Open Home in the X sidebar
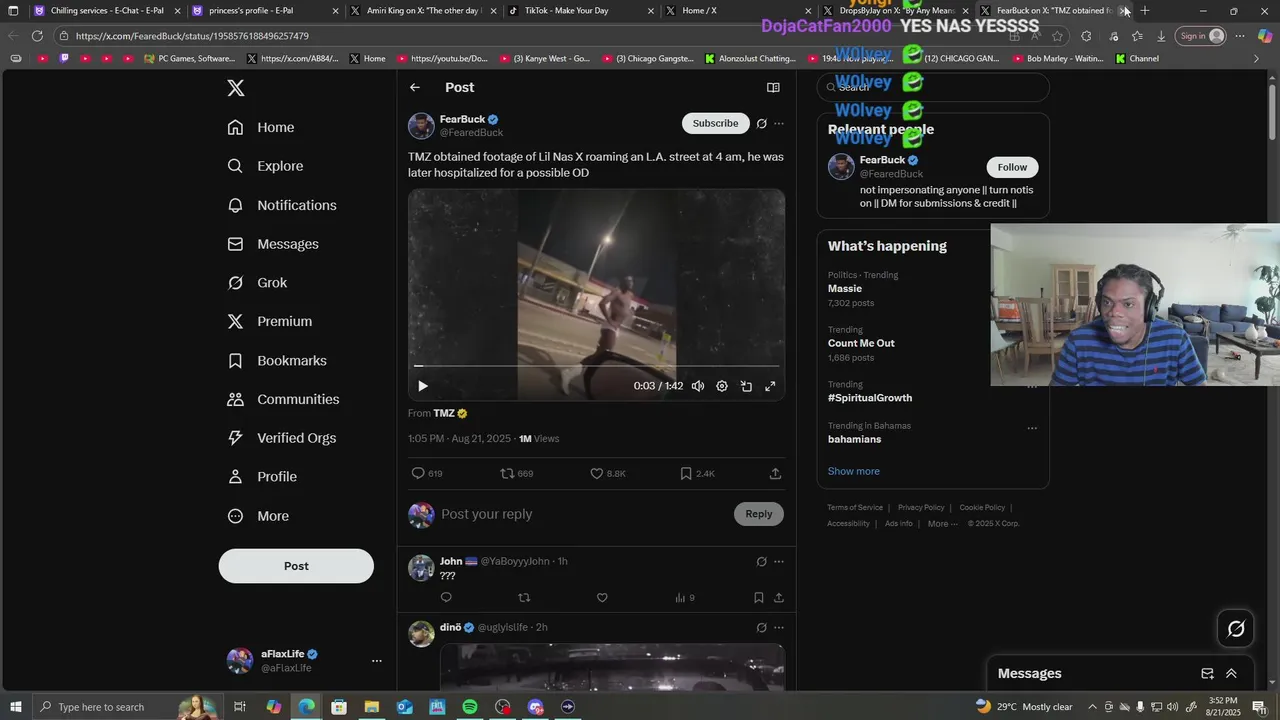 coord(261,127)
